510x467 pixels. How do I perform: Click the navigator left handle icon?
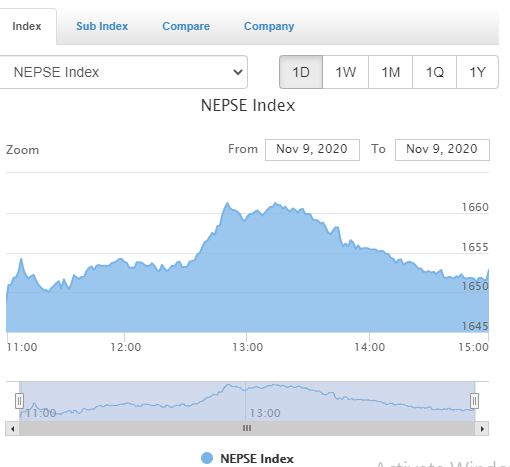(x=19, y=401)
